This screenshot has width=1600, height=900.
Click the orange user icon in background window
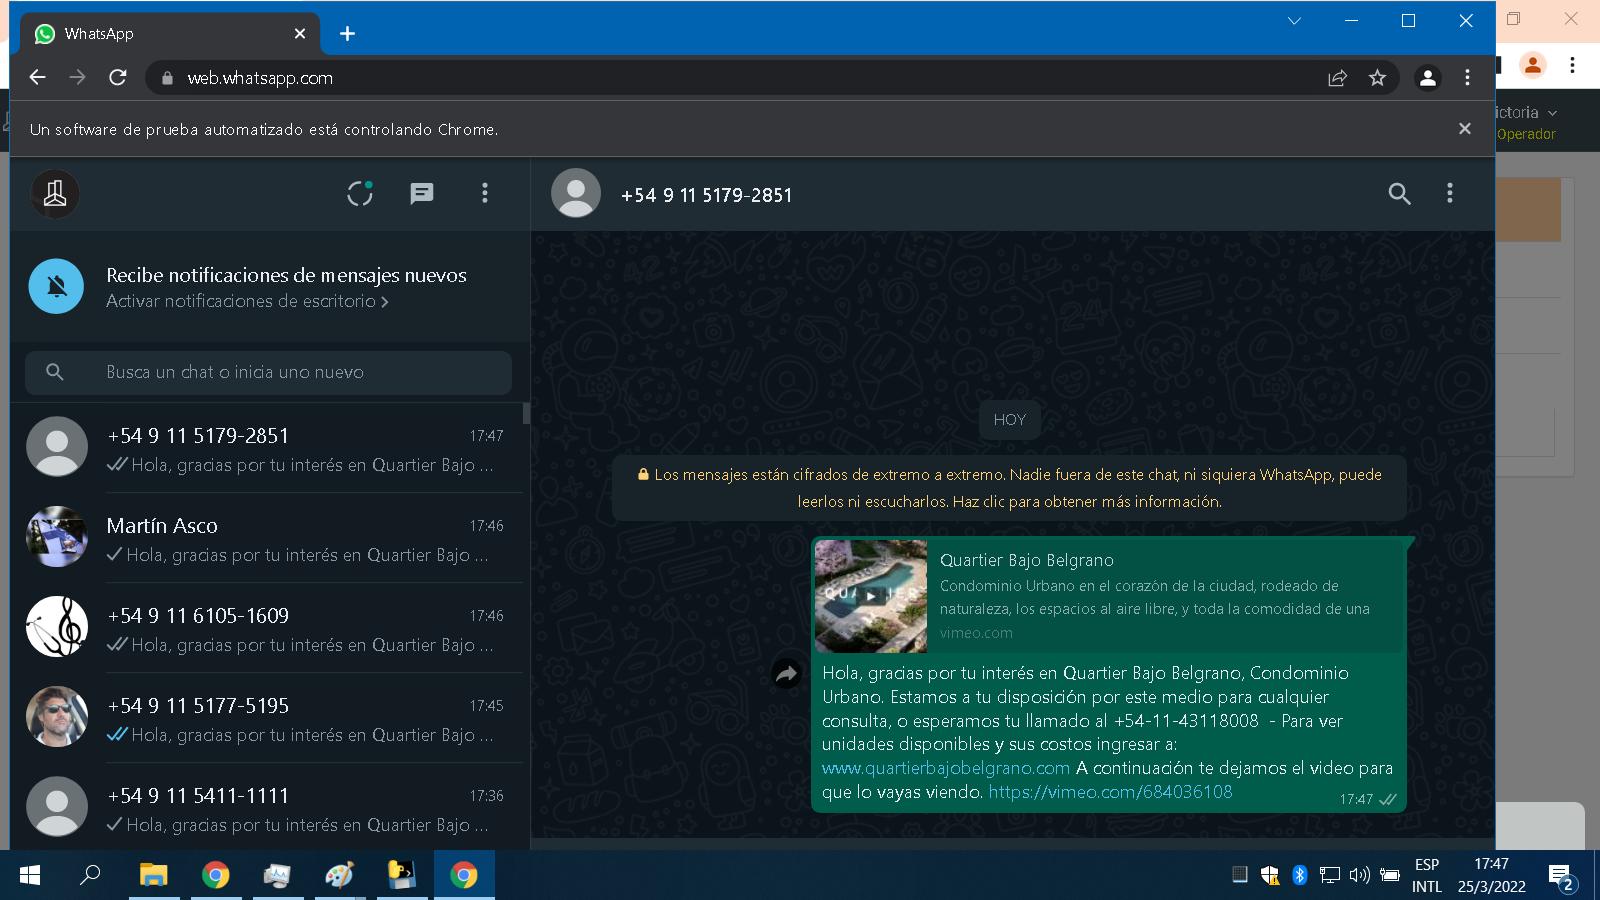(1532, 65)
